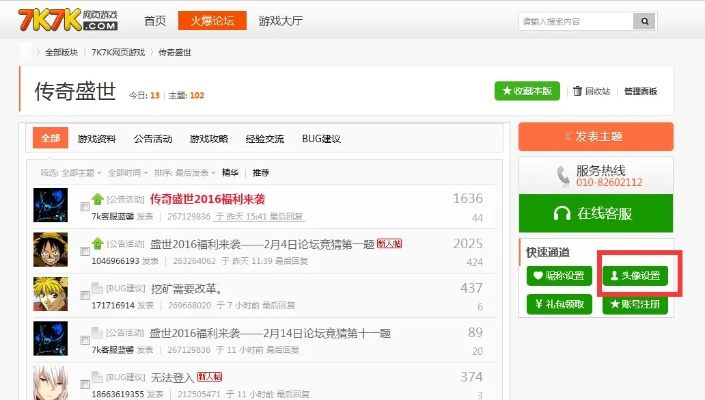The image size is (705, 400).
Task: Switch to the 经验交流 tab
Action: coord(265,139)
